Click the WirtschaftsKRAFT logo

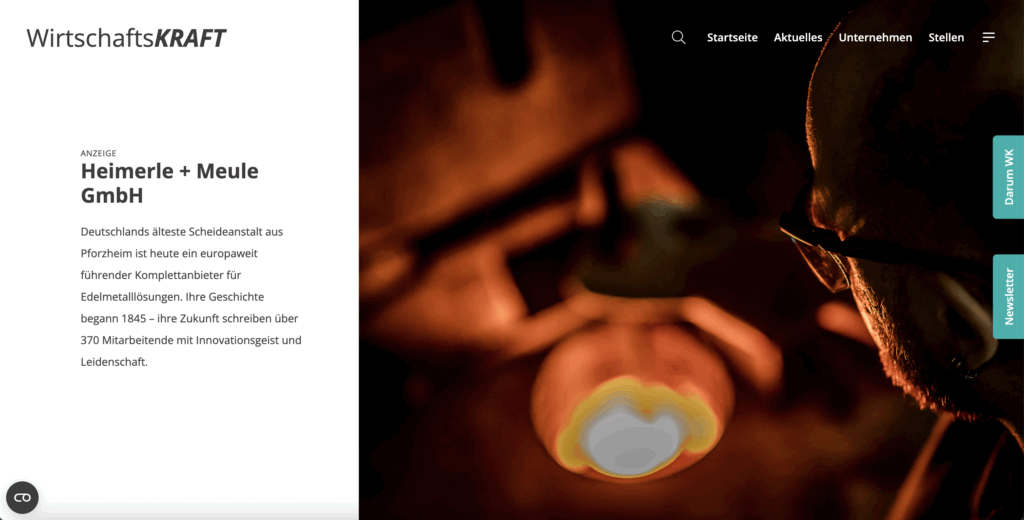click(x=126, y=39)
